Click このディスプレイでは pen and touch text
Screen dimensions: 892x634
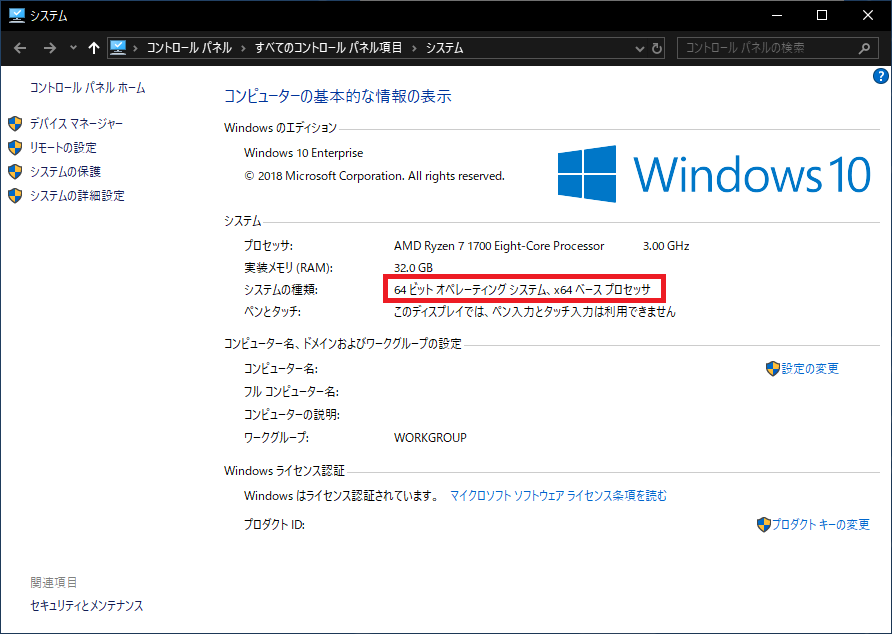pos(535,312)
